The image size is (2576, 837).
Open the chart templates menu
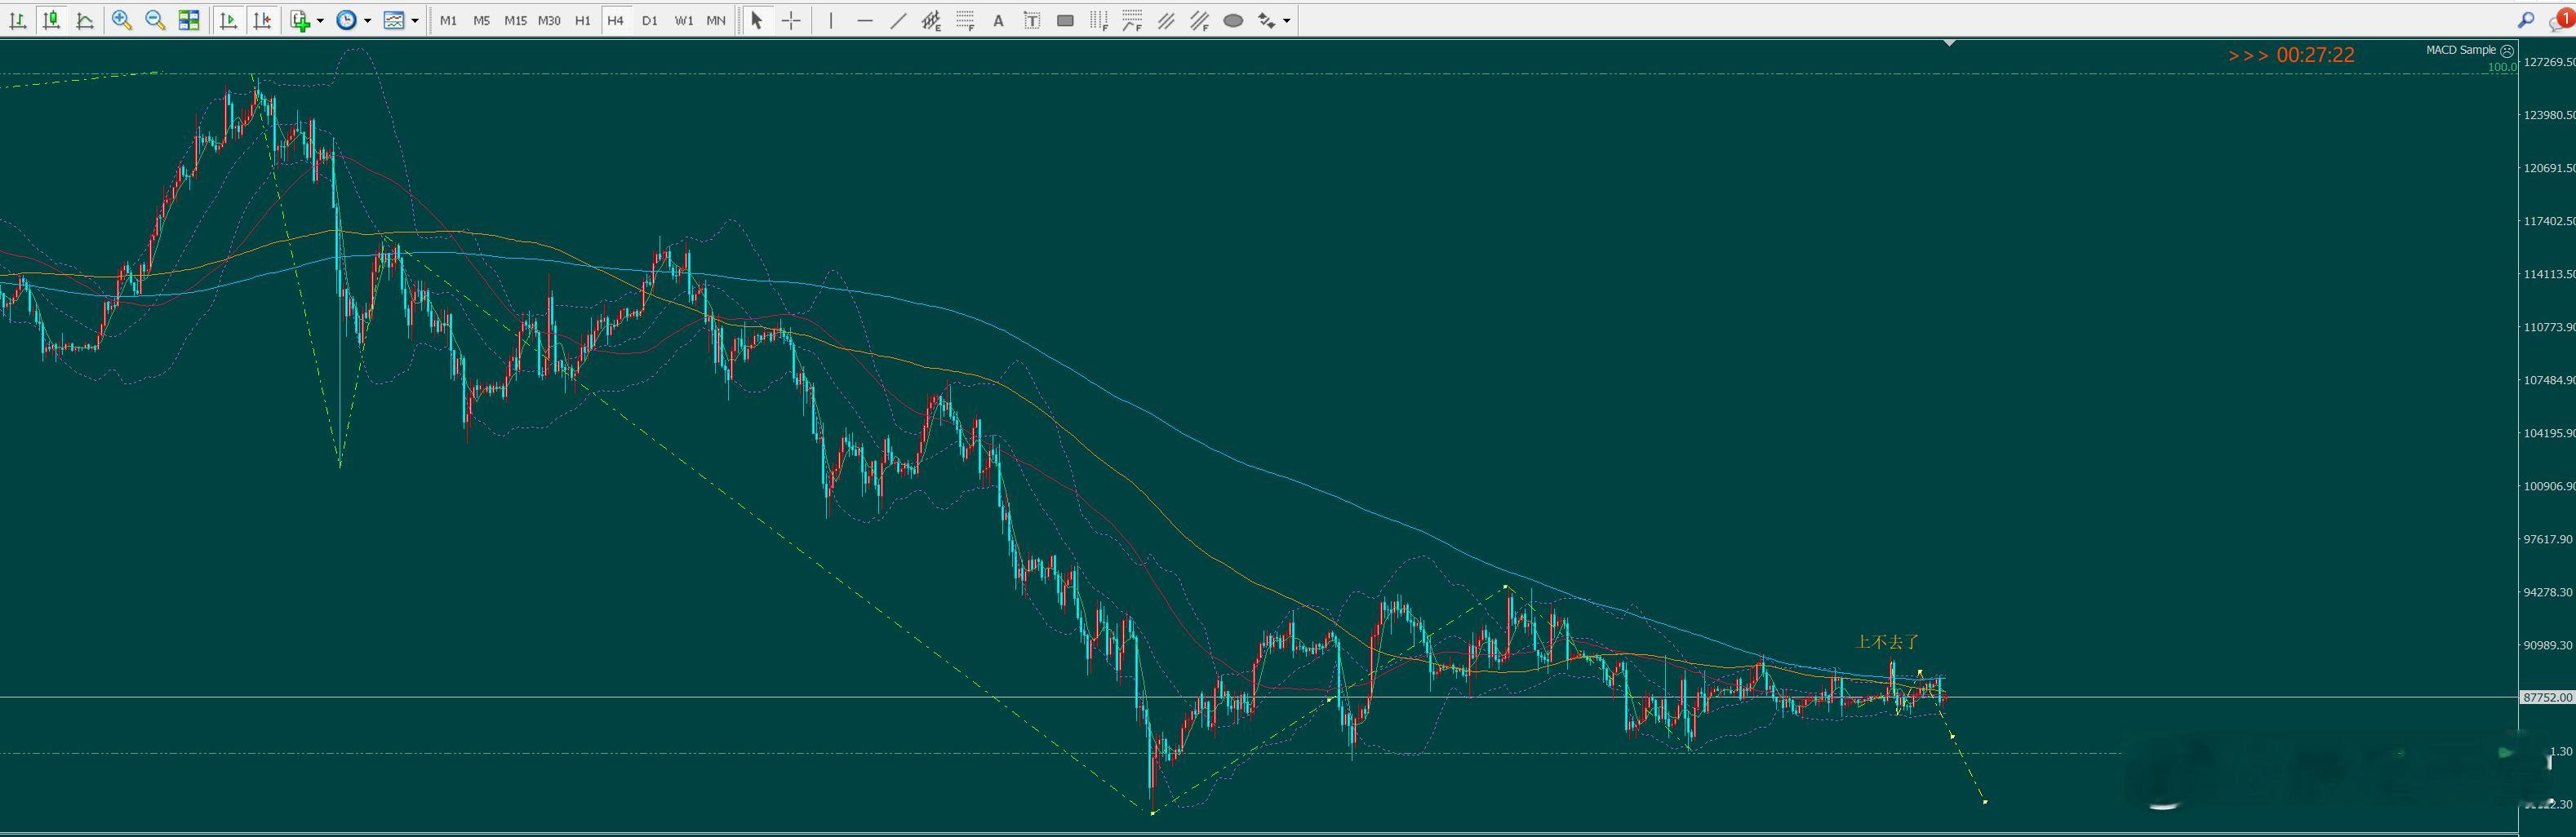[x=394, y=20]
